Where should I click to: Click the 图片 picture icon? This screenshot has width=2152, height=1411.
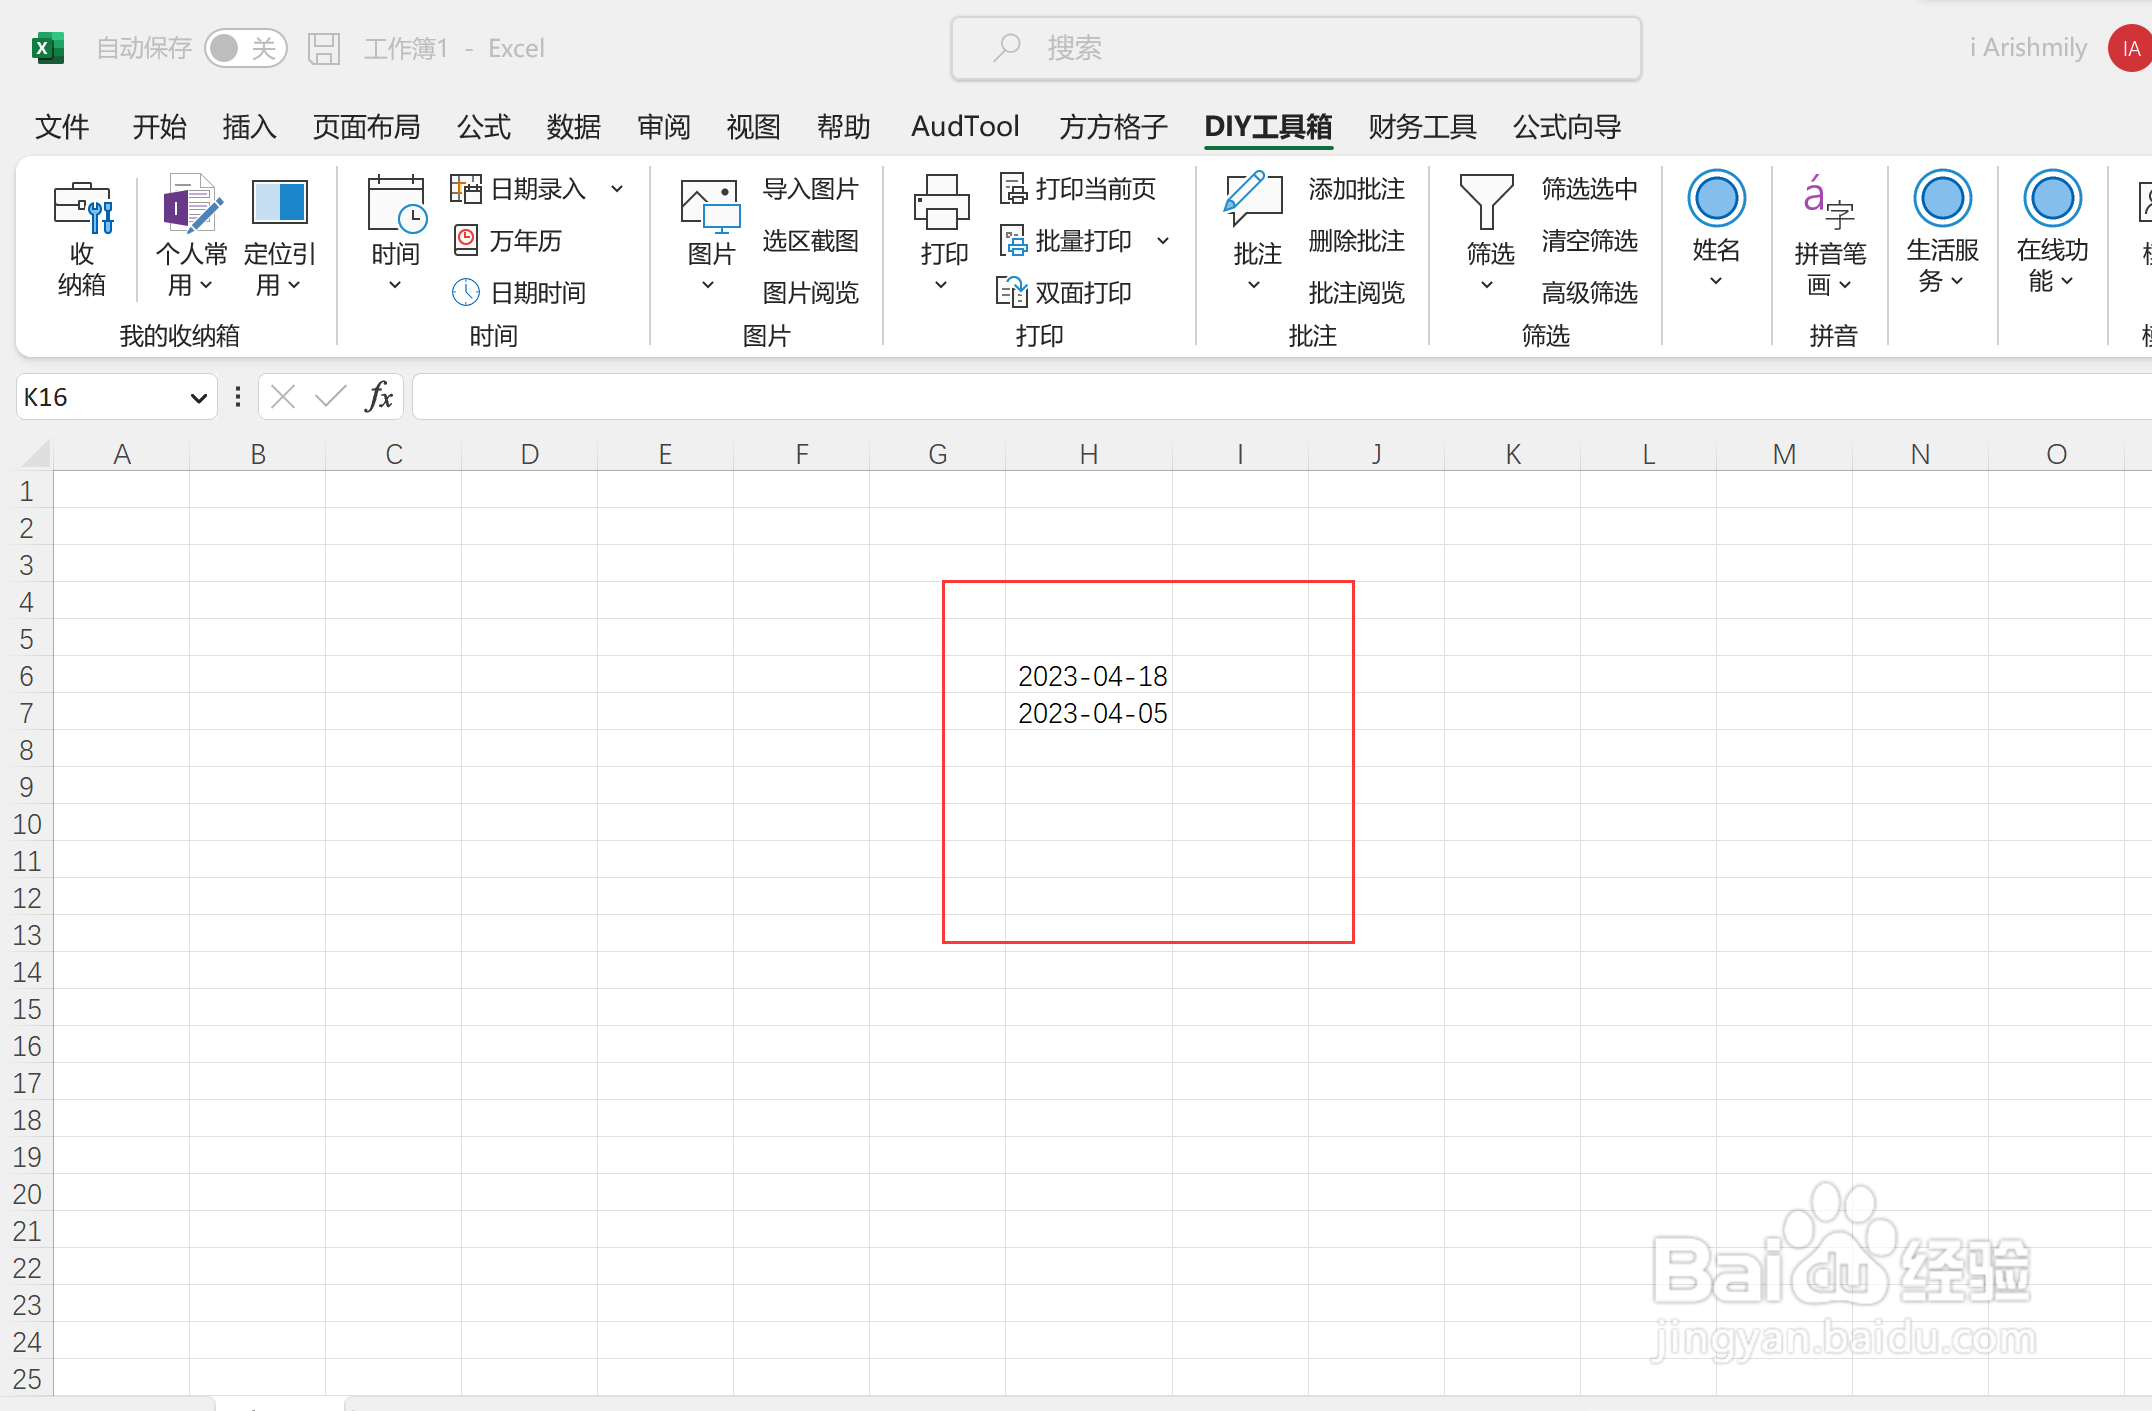coord(710,206)
